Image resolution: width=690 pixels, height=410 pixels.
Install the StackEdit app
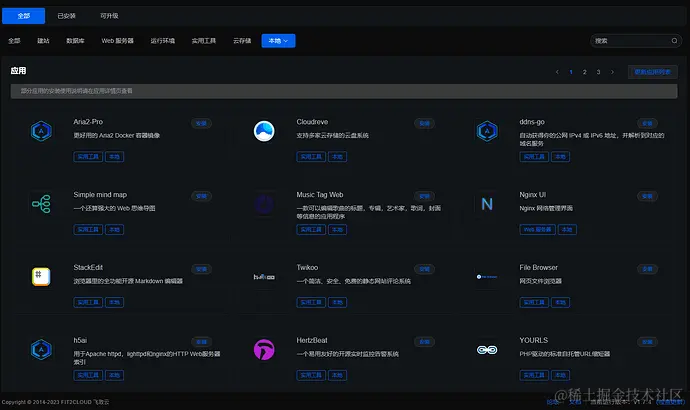click(x=202, y=269)
